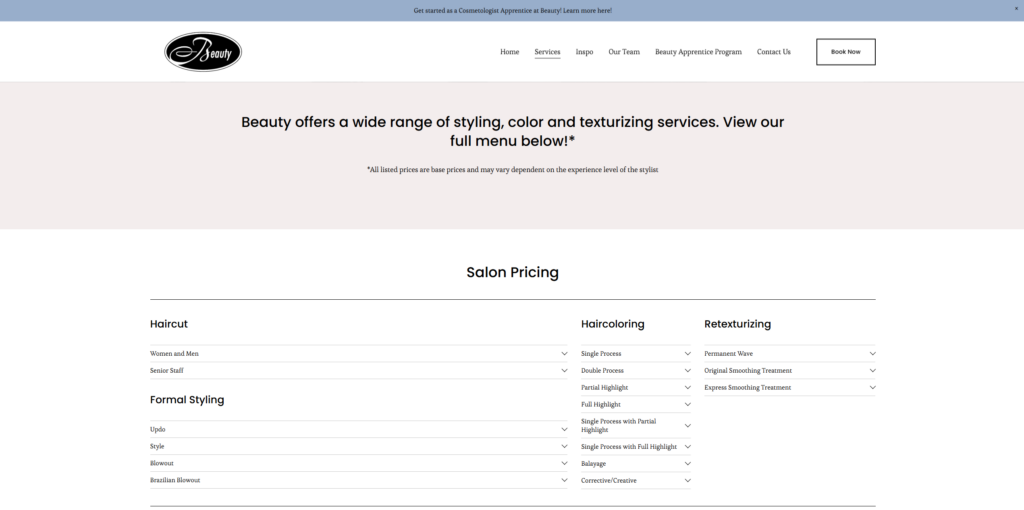Open the Beauty Apprentice Program page
The width and height of the screenshot is (1024, 510).
coord(698,52)
